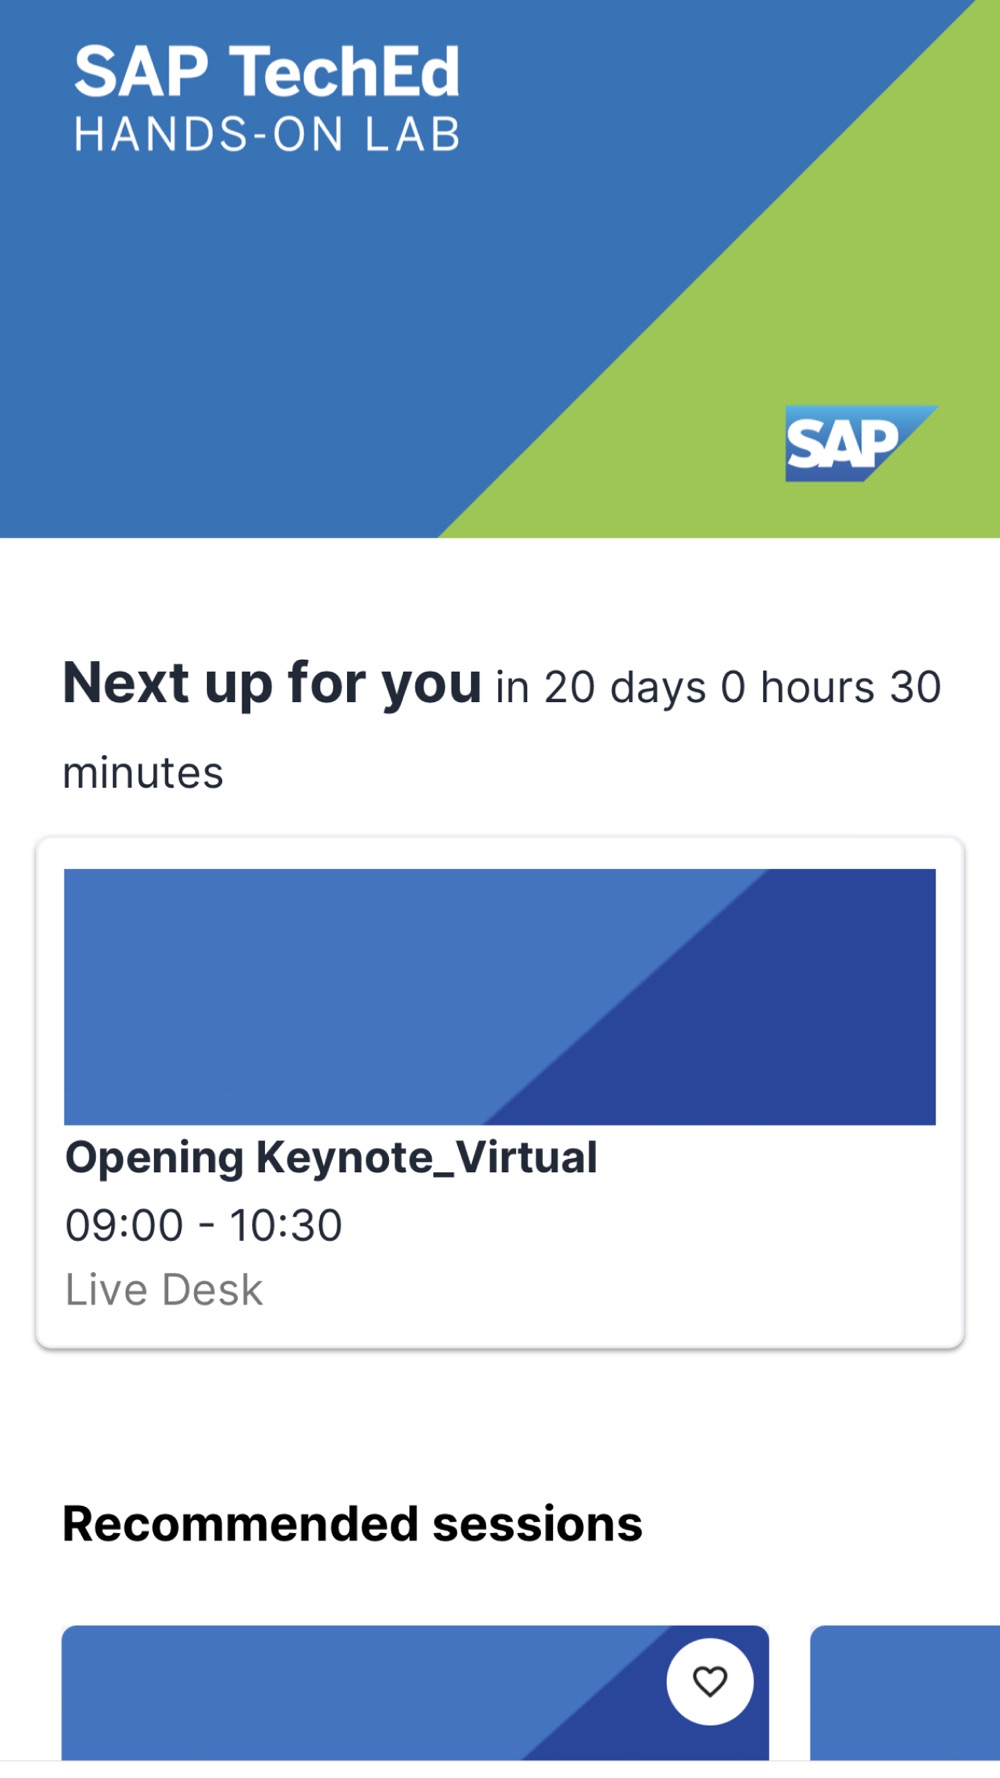
Task: Tap the 09:00 - 10:30 session time
Action: [204, 1226]
